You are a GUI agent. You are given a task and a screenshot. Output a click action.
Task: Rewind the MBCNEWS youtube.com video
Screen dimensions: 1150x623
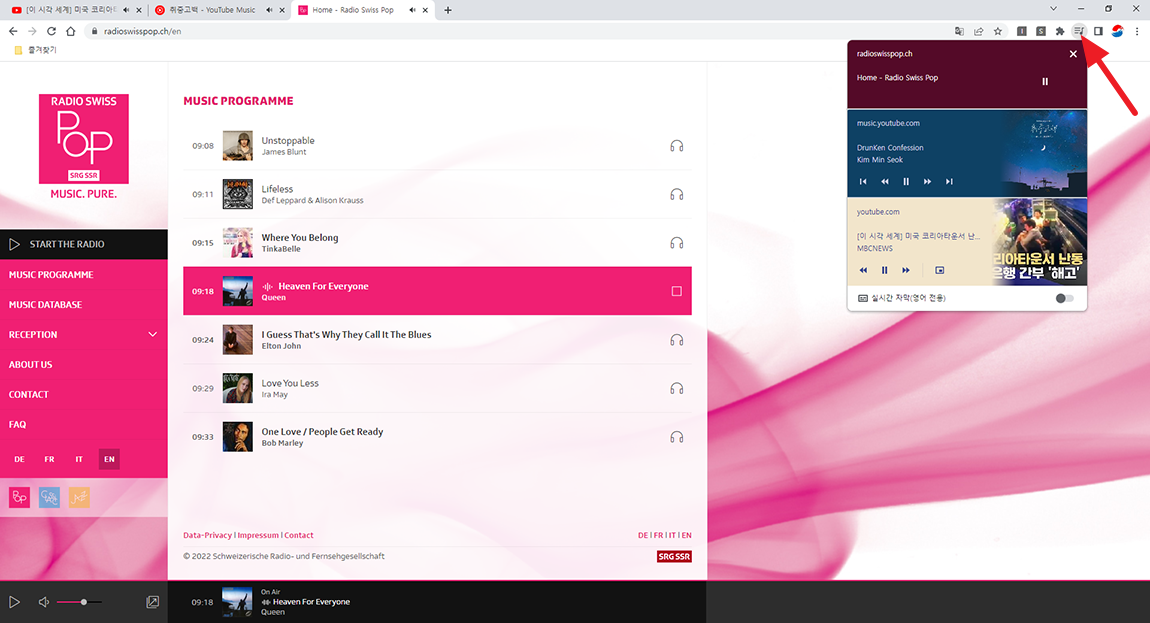tap(863, 270)
